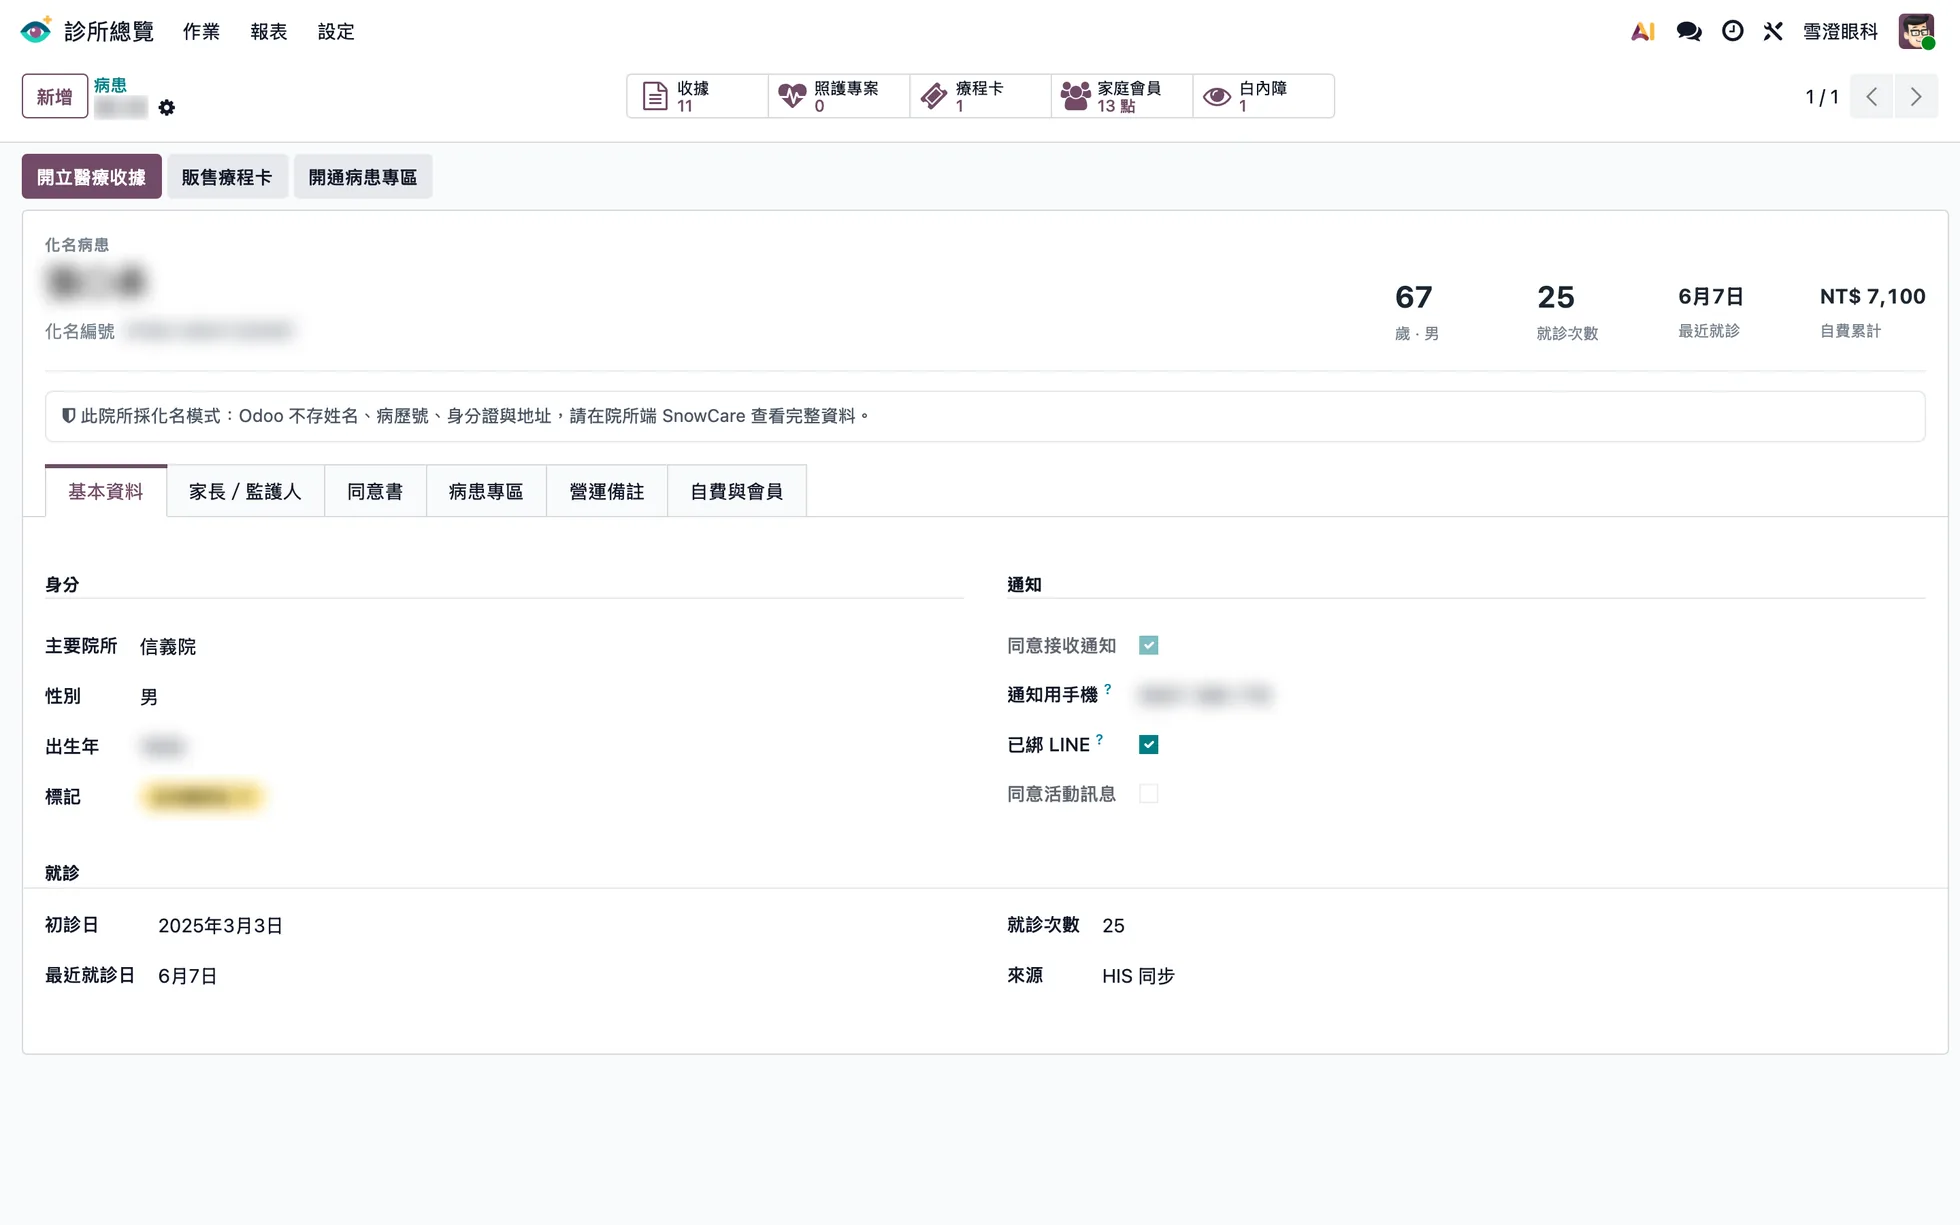Screen dimensions: 1960x1225
Task: Open the 照護專案 stat button
Action: point(839,96)
